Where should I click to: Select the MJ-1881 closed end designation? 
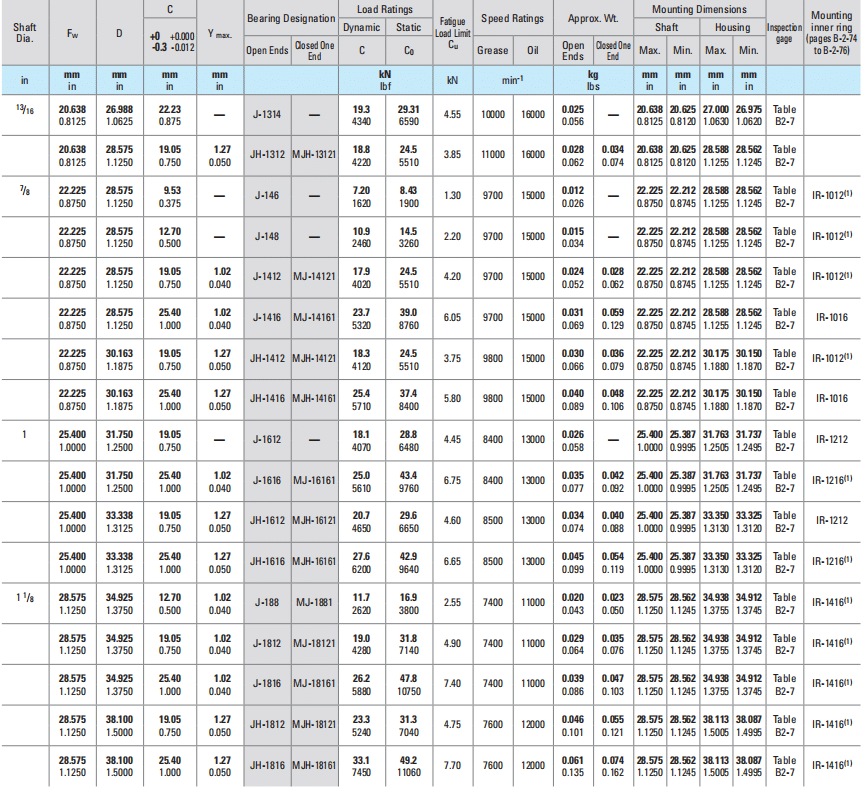click(x=314, y=603)
